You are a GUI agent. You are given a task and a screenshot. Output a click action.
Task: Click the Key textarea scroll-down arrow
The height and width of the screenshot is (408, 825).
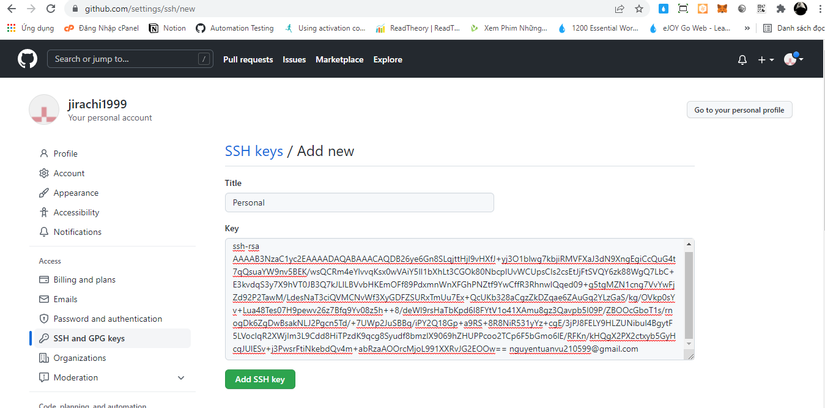click(689, 343)
